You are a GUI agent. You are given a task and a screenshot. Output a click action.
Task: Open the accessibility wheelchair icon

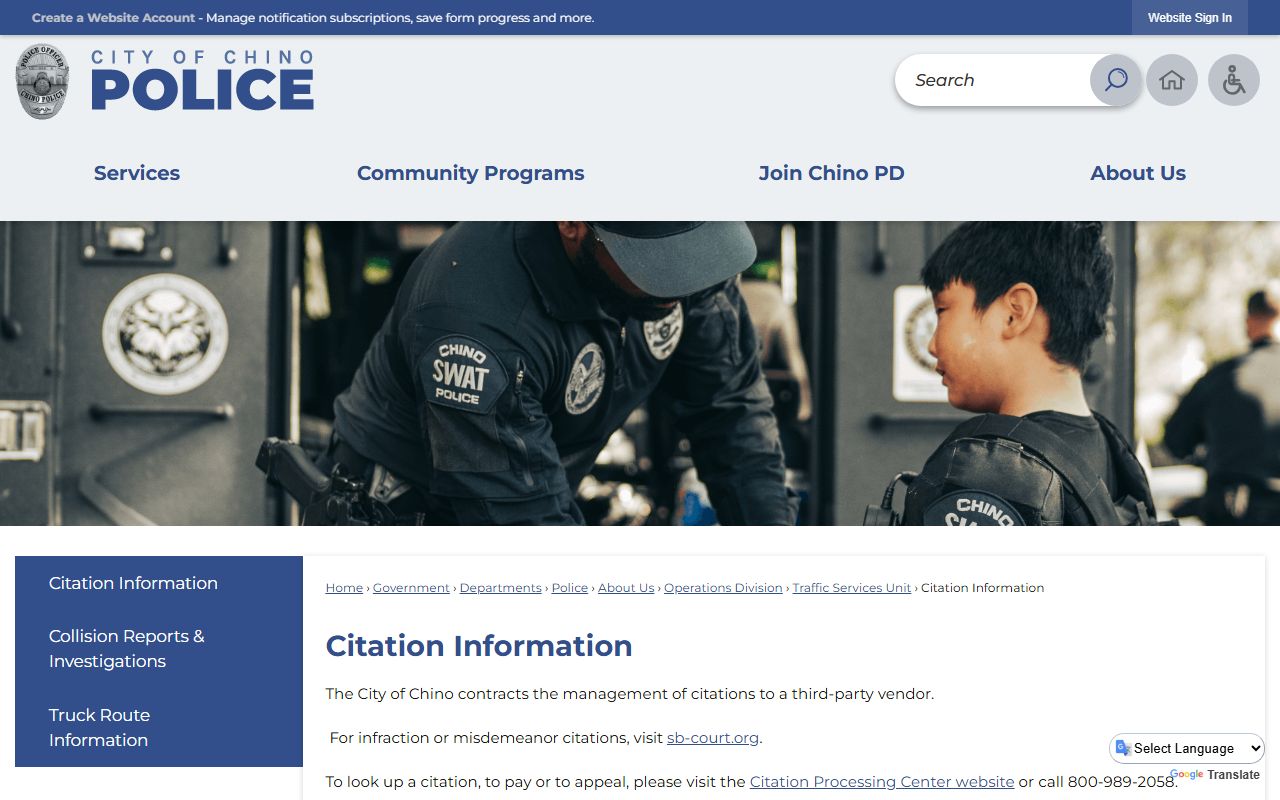pyautogui.click(x=1233, y=80)
